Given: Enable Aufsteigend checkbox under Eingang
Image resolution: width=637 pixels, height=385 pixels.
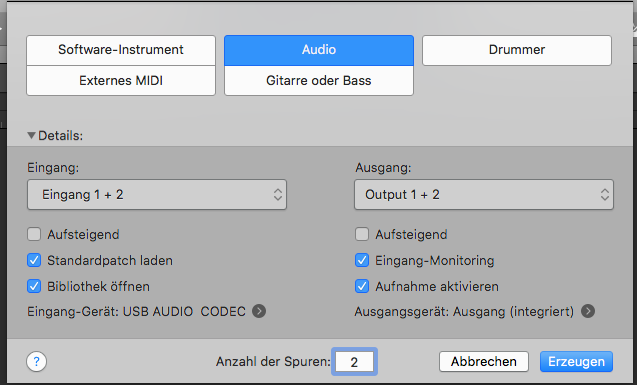Looking at the screenshot, I should (x=34, y=234).
